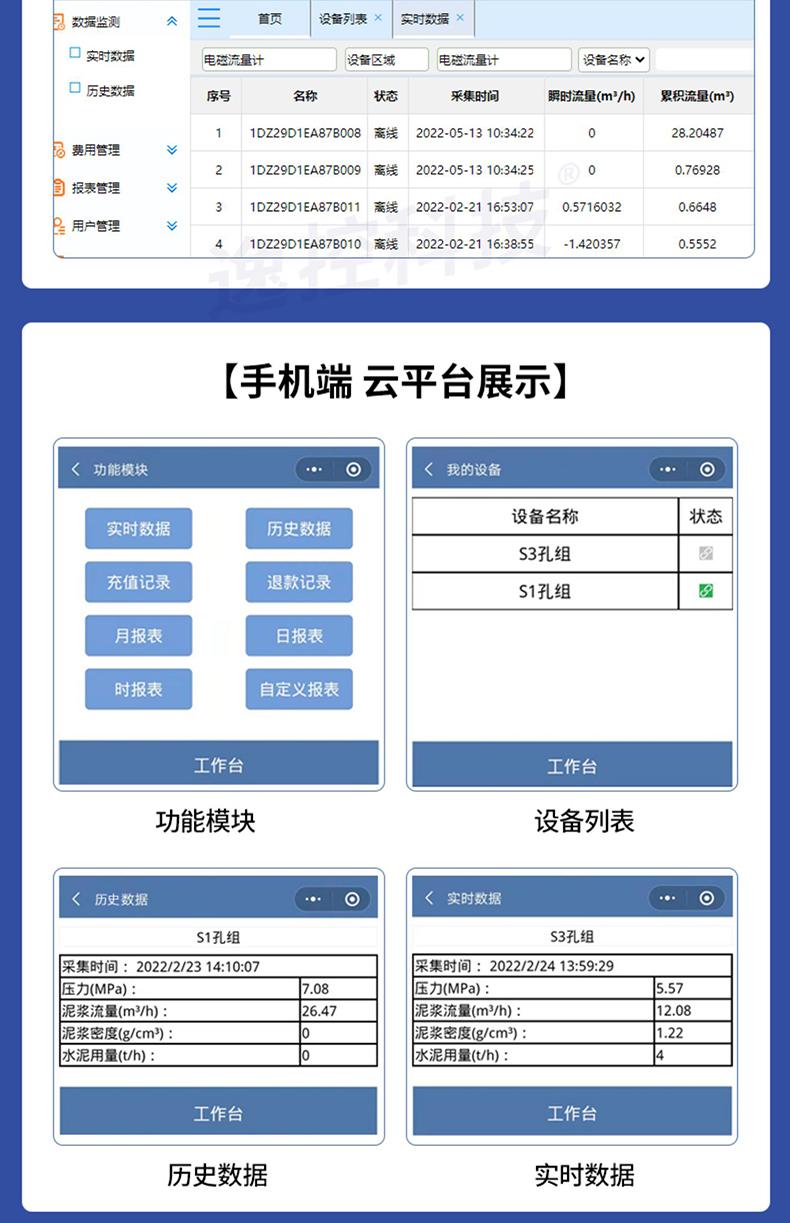Click the hamburger menu icon beside 首页
The image size is (790, 1223).
pos(209,18)
